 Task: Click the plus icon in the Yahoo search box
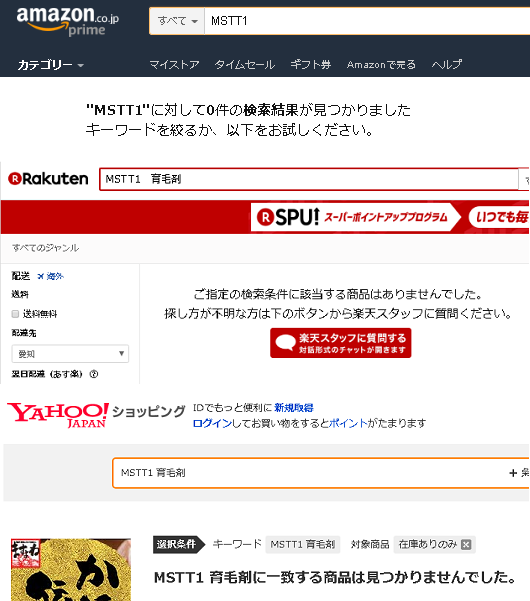pyautogui.click(x=513, y=473)
